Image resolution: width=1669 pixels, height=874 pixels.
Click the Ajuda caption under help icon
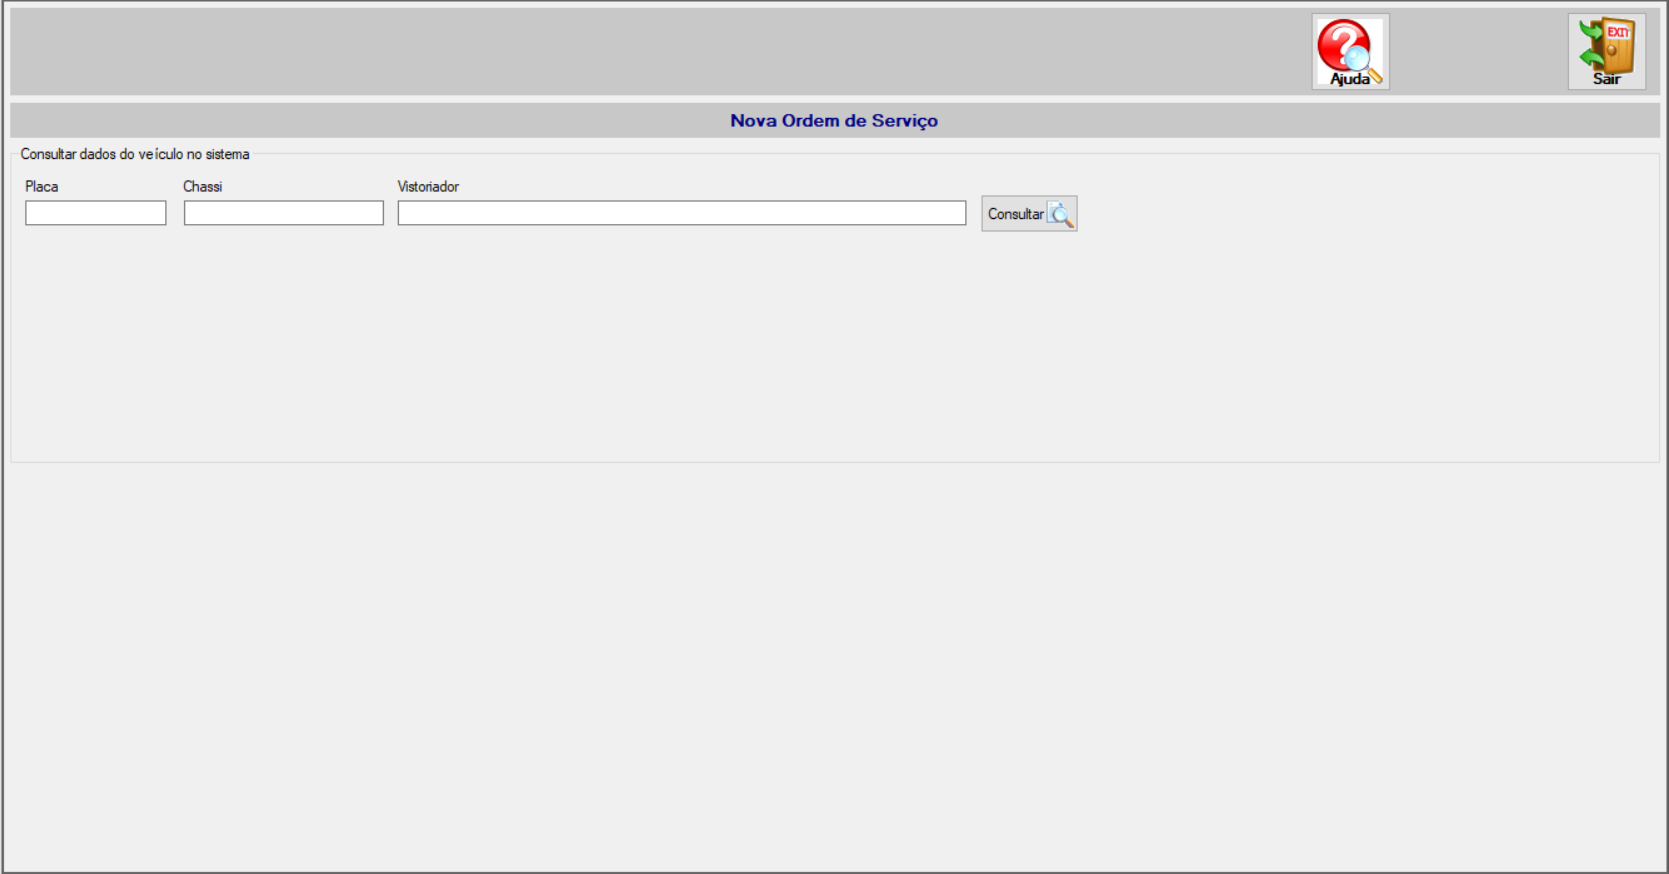pyautogui.click(x=1349, y=79)
